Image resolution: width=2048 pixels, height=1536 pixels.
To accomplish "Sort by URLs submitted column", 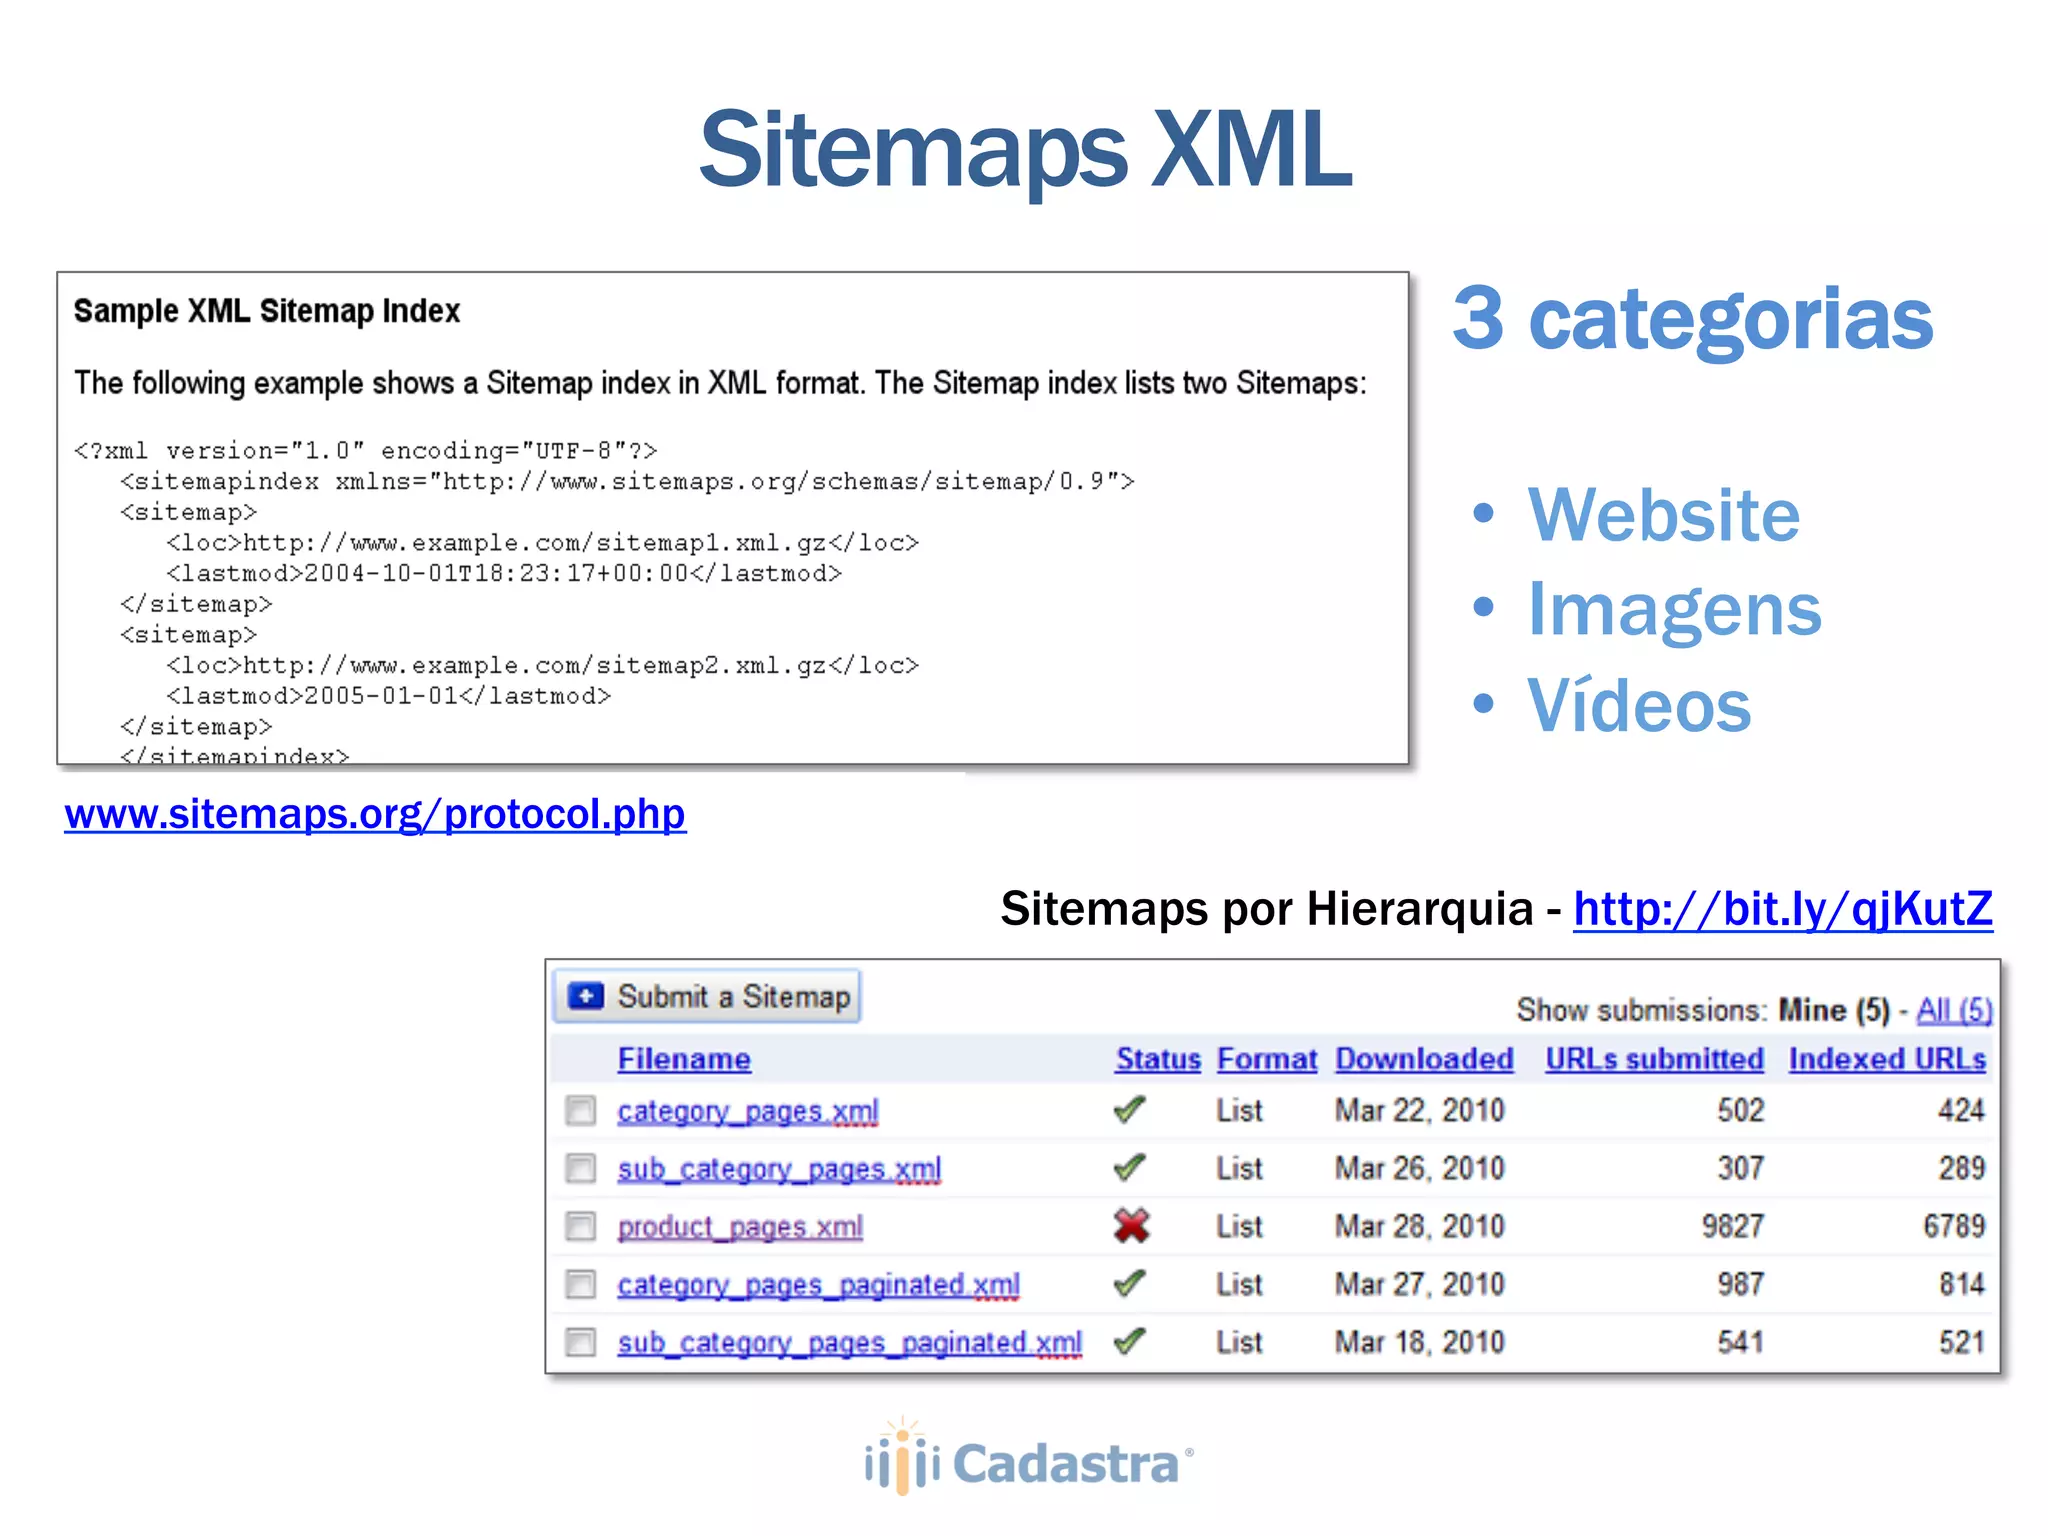I will click(1654, 1059).
